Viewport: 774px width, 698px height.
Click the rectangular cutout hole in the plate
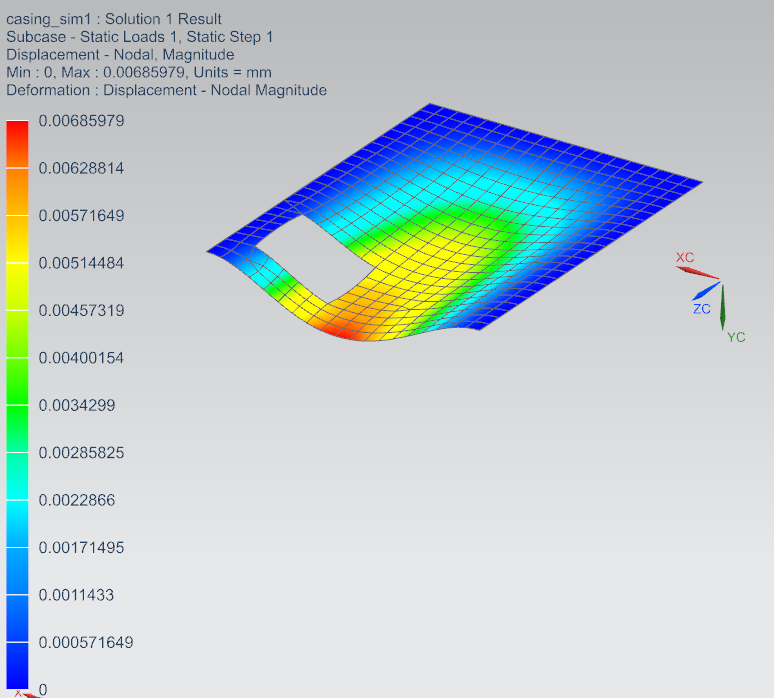[x=316, y=257]
